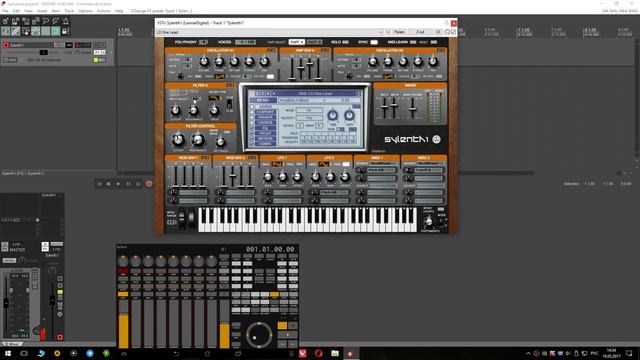Toggle the envelope move toolbar icon
This screenshot has height=360, width=640.
pos(36,31)
